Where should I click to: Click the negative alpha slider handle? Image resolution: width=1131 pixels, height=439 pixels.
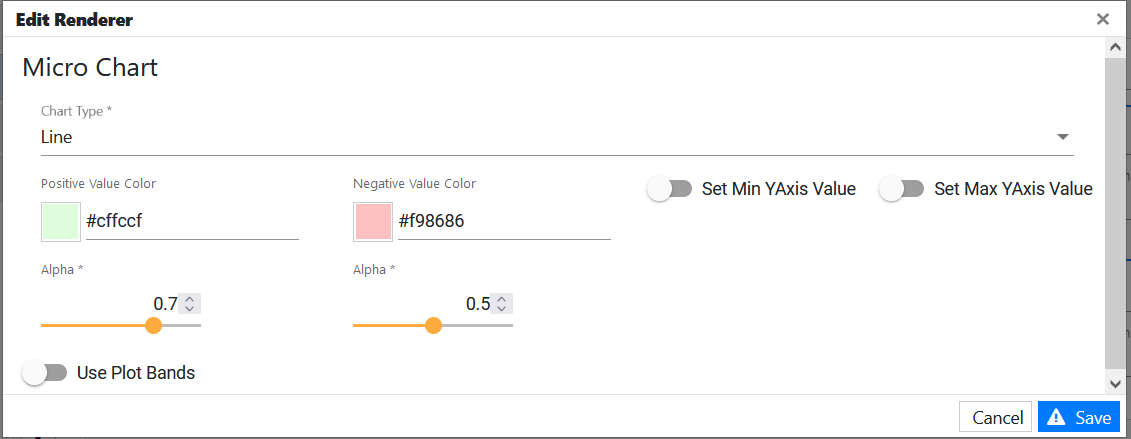(x=433, y=325)
